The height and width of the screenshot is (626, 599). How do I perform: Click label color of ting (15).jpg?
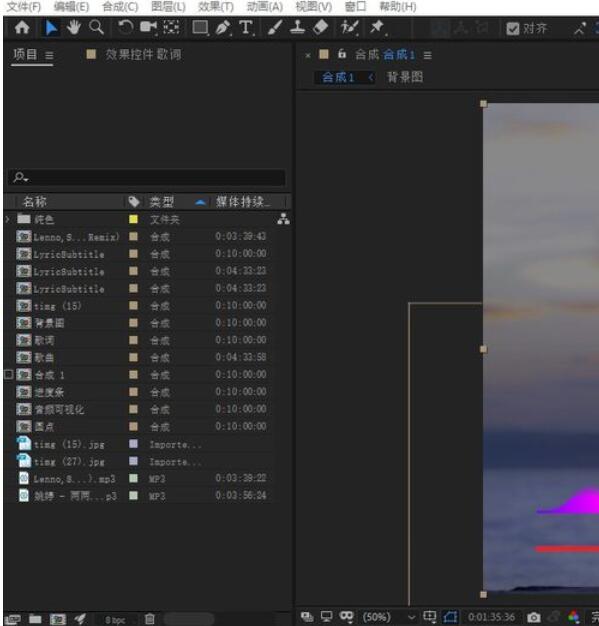coord(133,444)
